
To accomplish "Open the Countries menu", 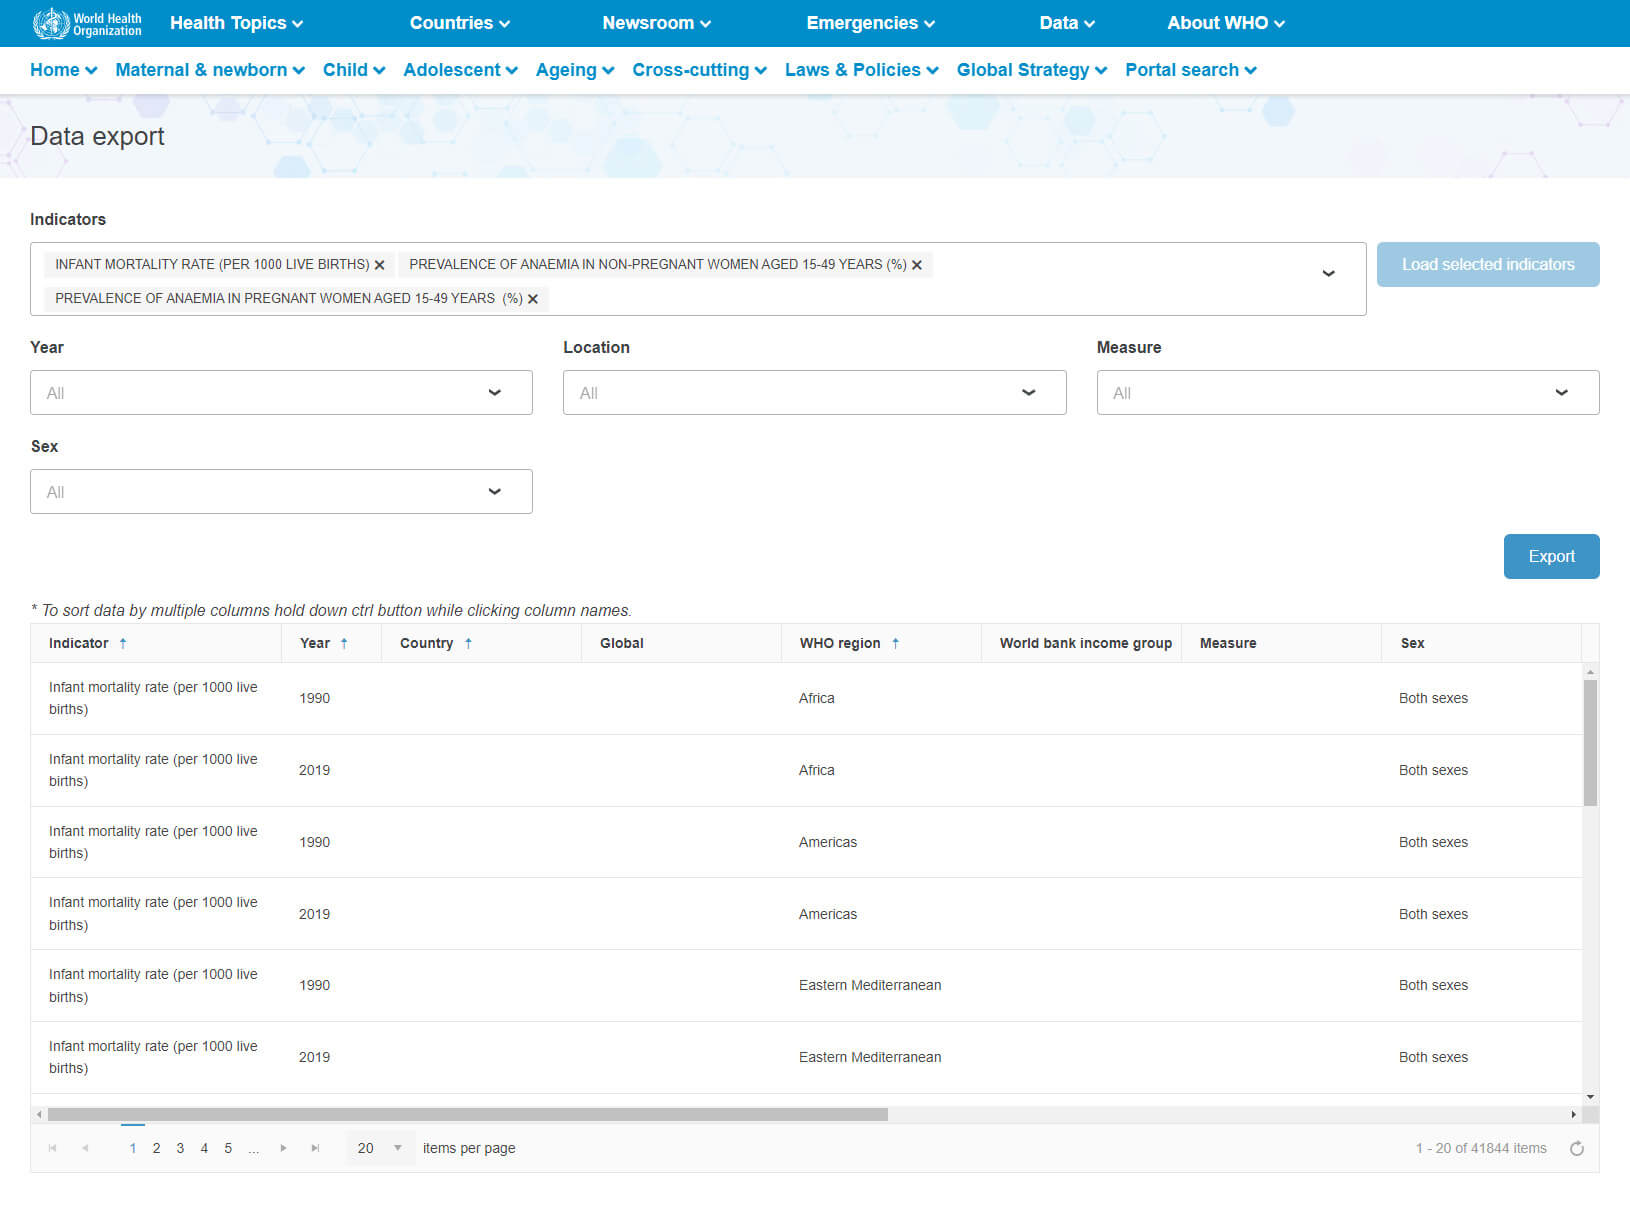I will 460,23.
